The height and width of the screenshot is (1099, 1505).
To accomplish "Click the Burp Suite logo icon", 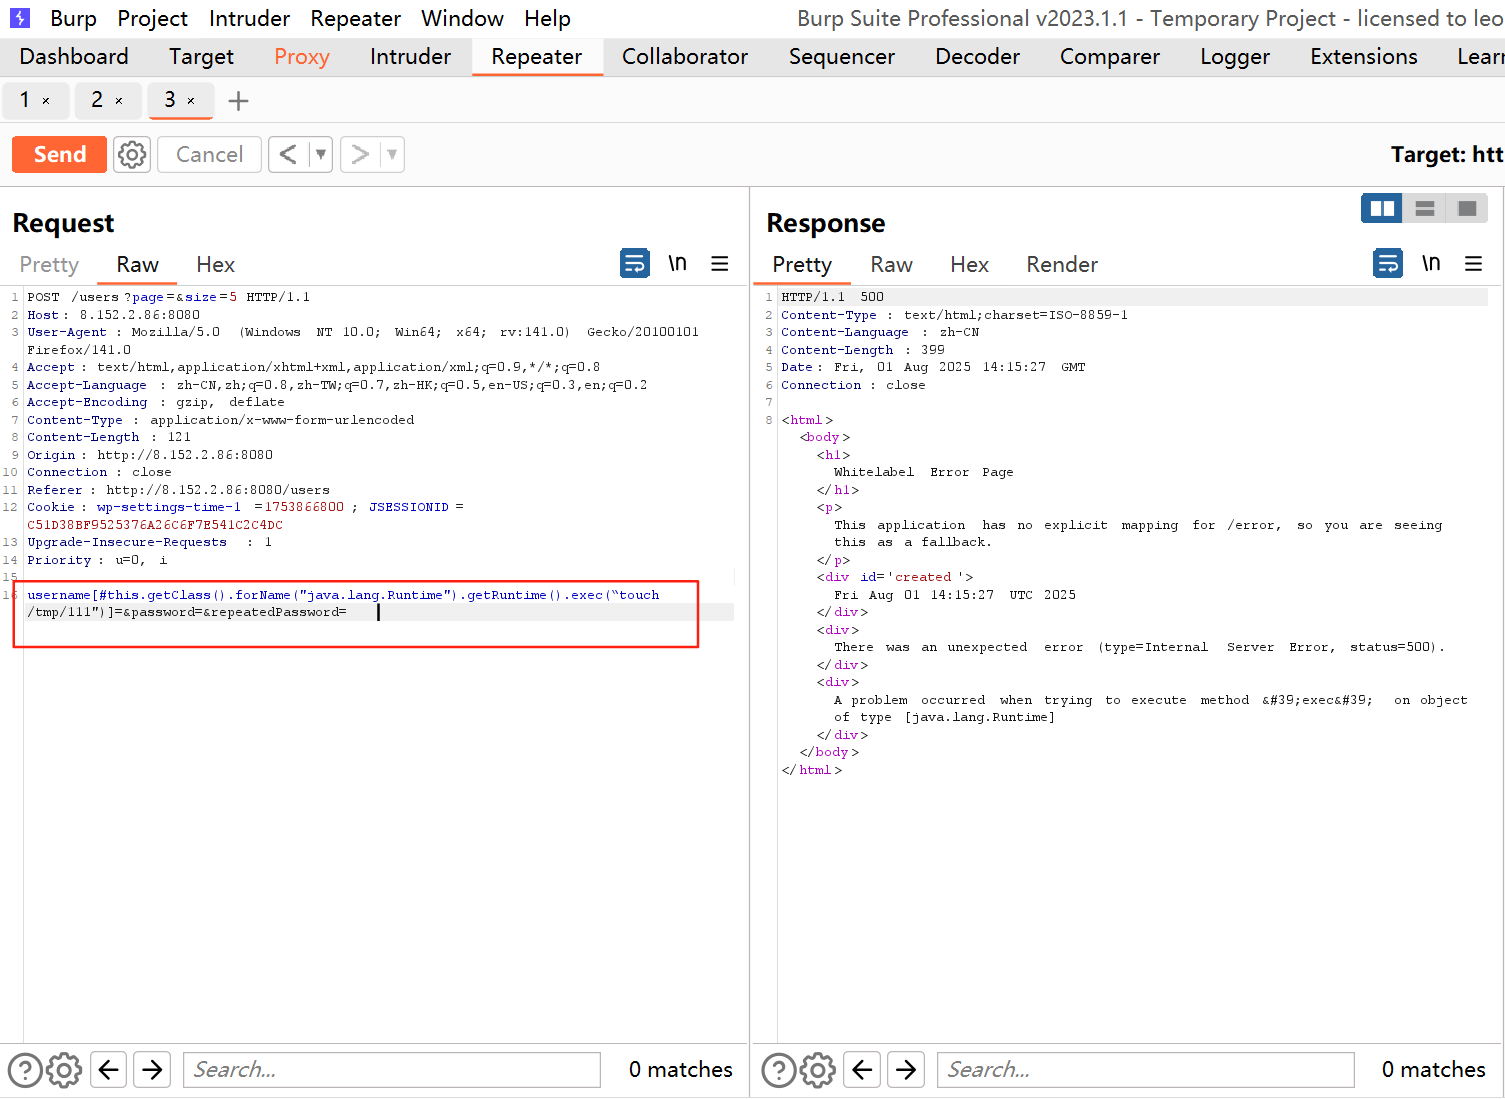I will 20,18.
